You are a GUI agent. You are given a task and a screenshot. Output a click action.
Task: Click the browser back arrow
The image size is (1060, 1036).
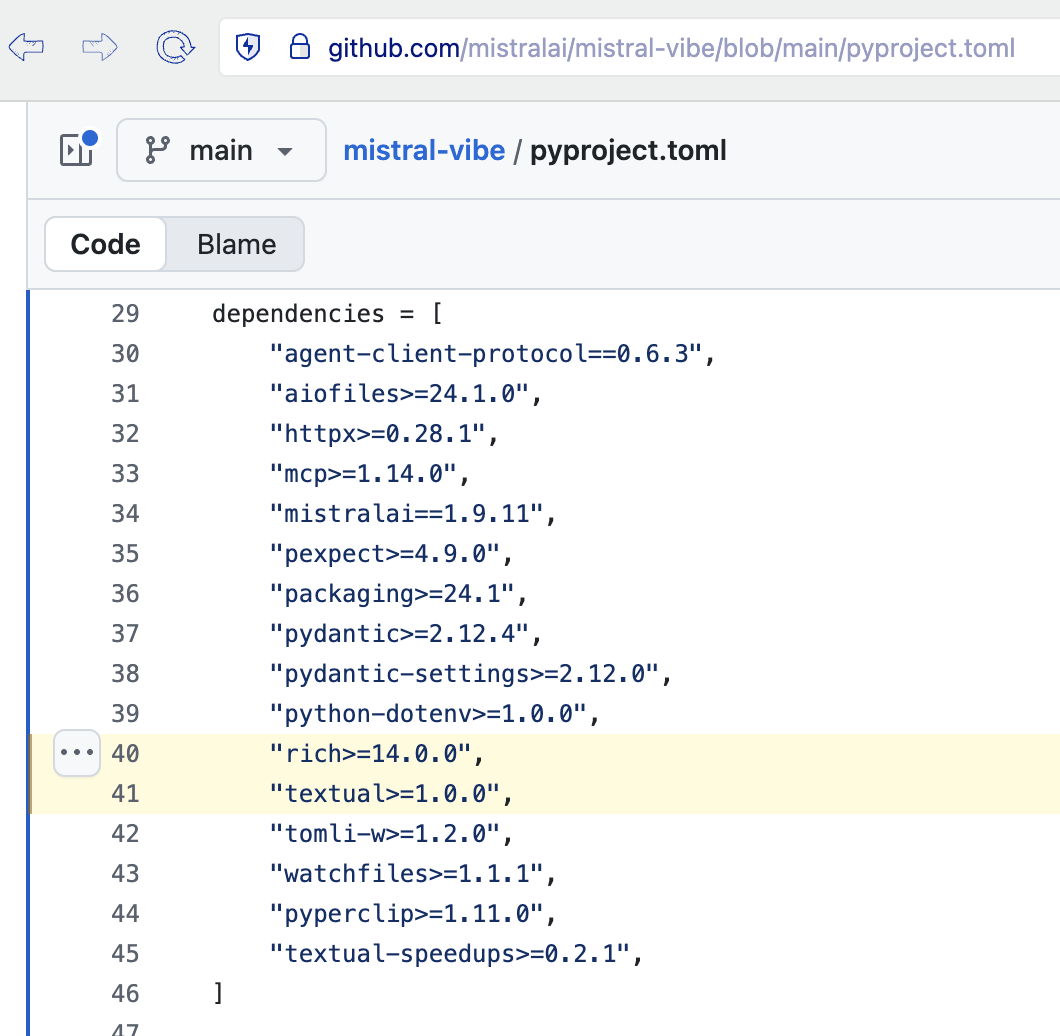[27, 47]
